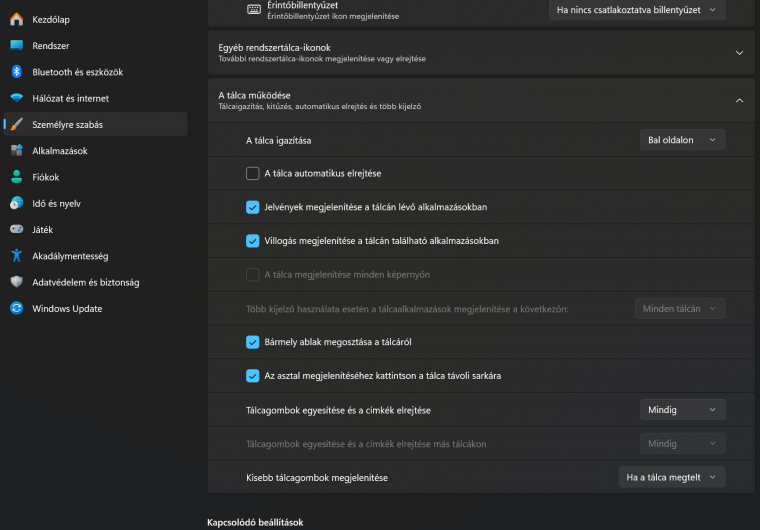This screenshot has height=530, width=760.
Task: Expand Egyéb rendszertálca-ikonok section
Action: click(x=739, y=53)
